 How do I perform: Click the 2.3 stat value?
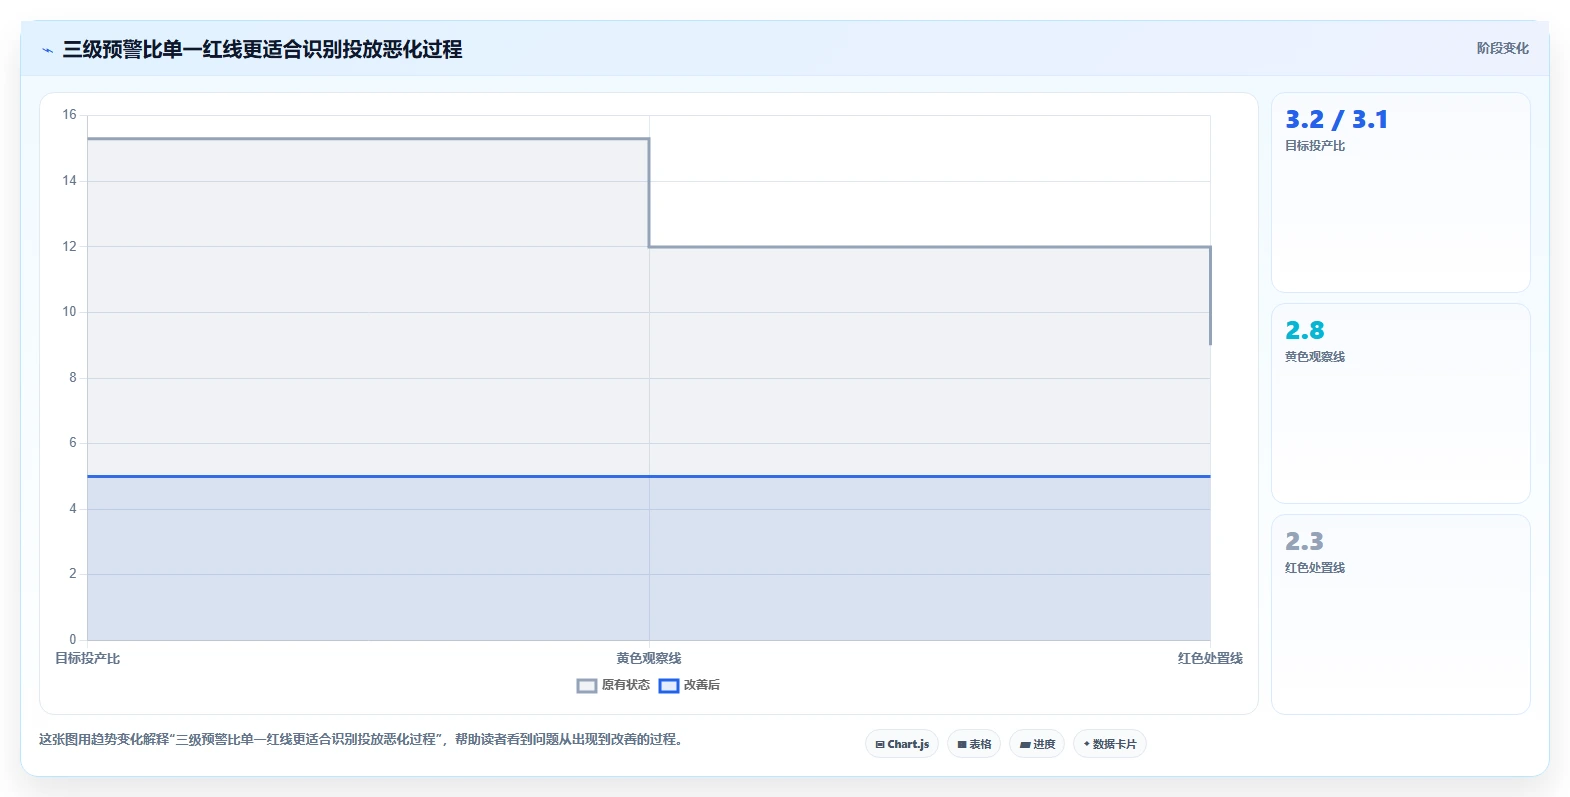pyautogui.click(x=1305, y=542)
